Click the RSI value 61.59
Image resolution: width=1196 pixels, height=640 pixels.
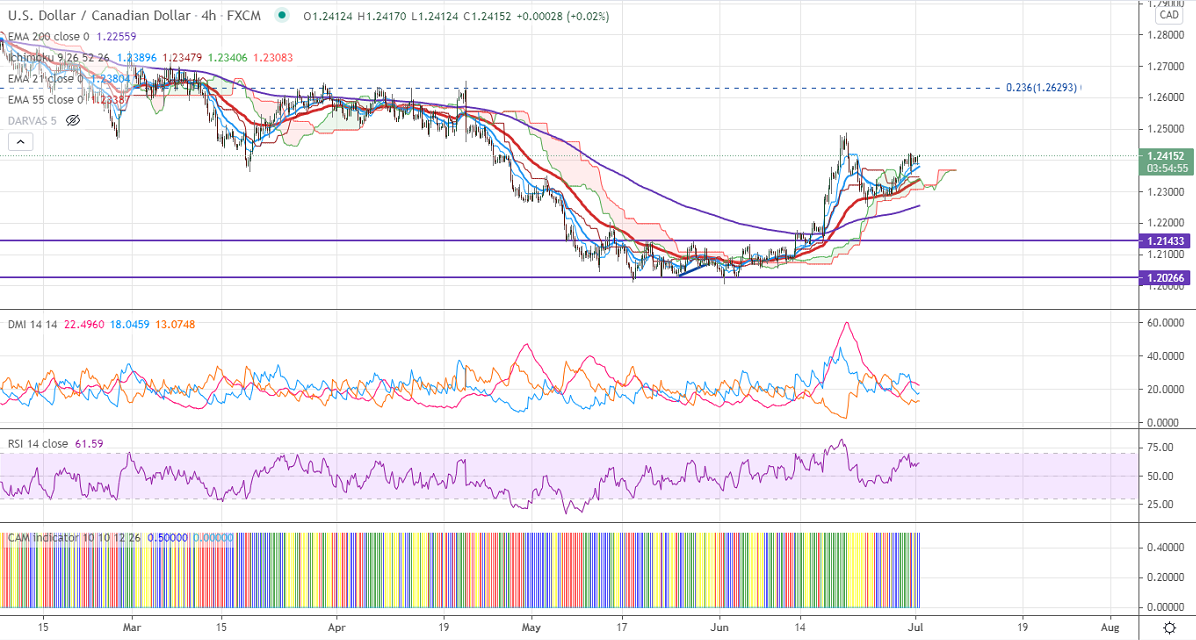click(x=89, y=443)
